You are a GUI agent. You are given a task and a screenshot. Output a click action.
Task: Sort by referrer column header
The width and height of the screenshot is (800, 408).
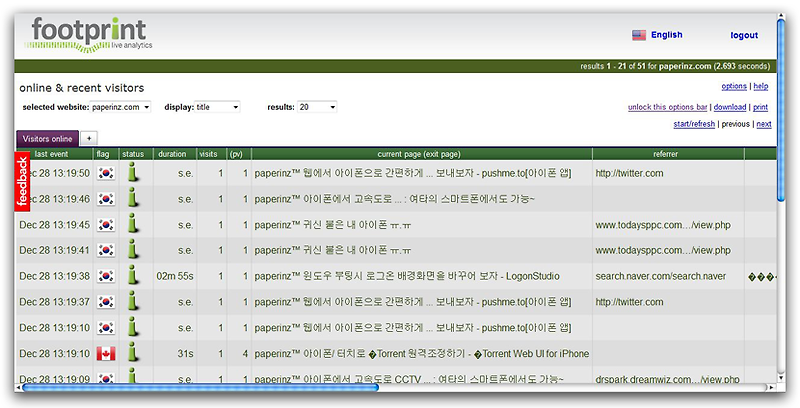point(665,154)
